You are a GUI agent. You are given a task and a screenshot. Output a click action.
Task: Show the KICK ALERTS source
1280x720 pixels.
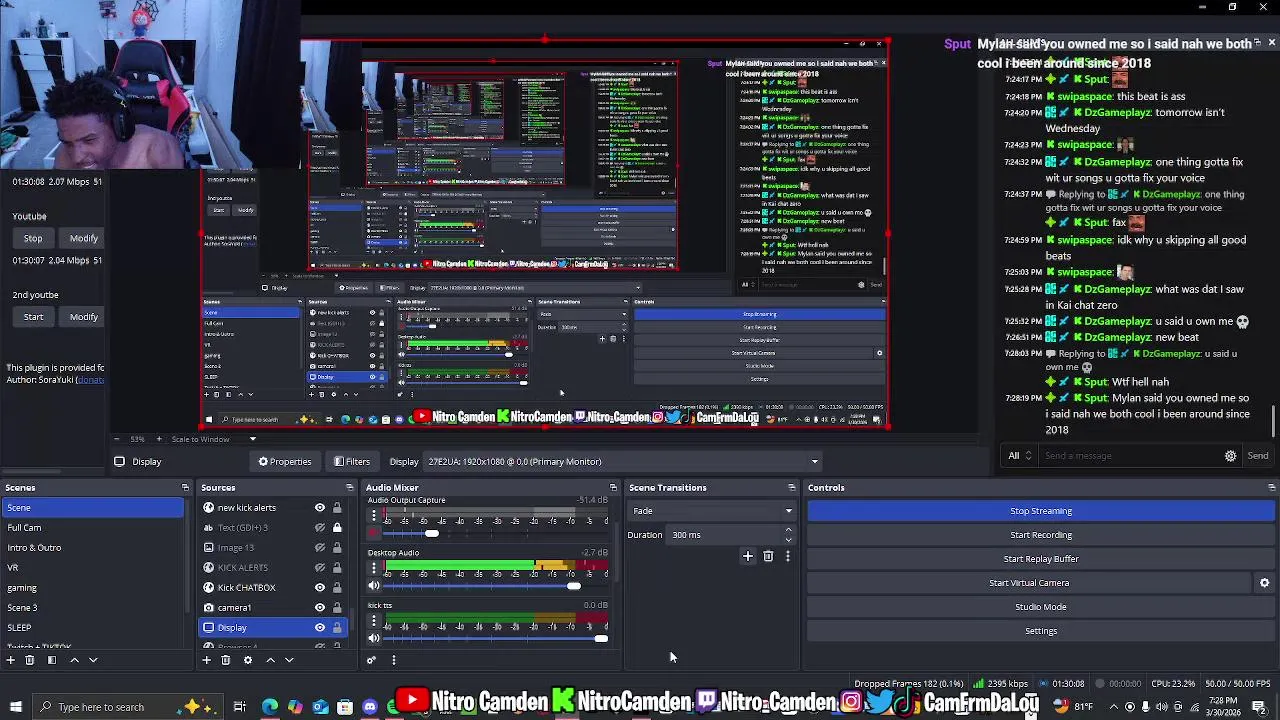320,568
